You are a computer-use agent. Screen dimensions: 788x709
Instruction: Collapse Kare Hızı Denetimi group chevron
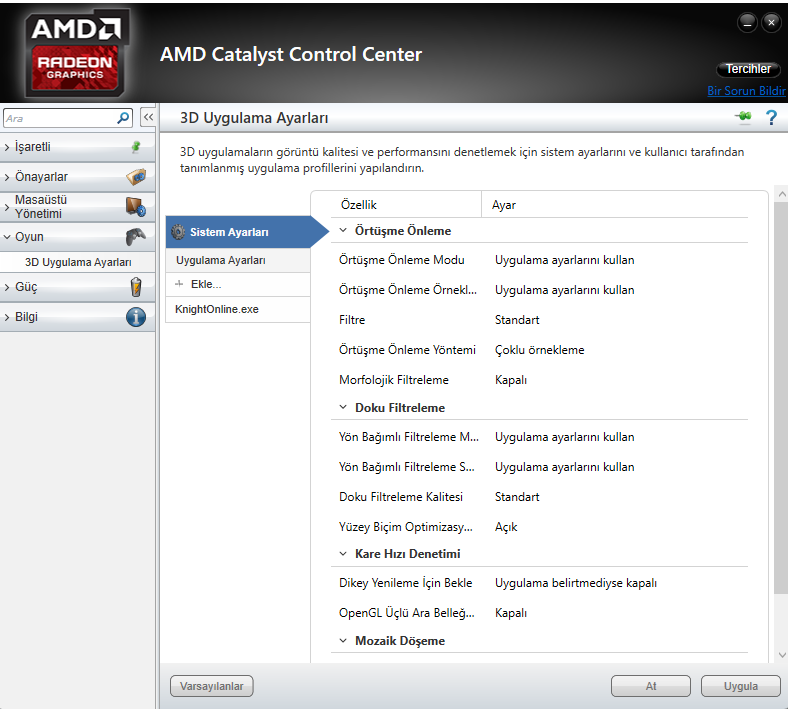(343, 554)
